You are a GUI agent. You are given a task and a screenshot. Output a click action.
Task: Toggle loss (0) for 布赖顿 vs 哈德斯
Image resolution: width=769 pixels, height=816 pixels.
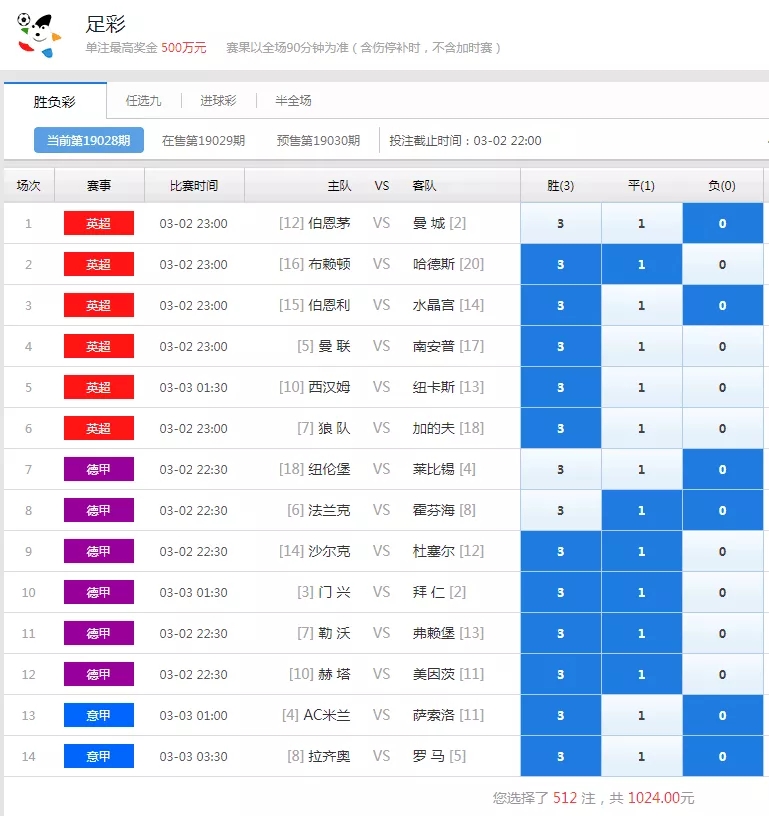[723, 264]
